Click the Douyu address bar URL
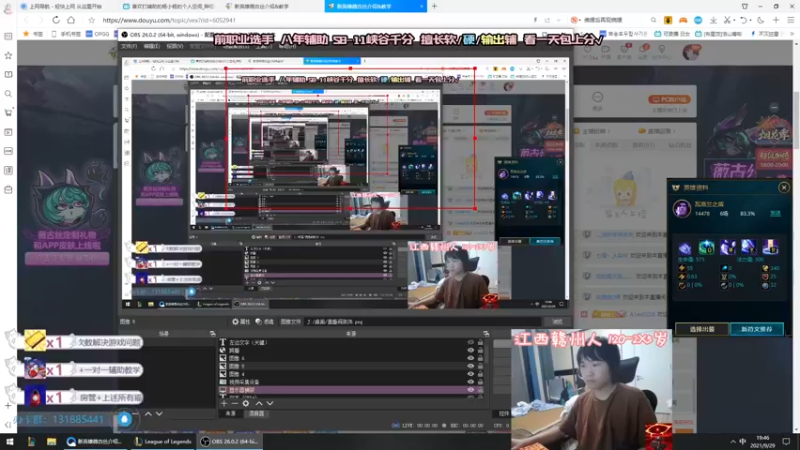 (x=169, y=20)
